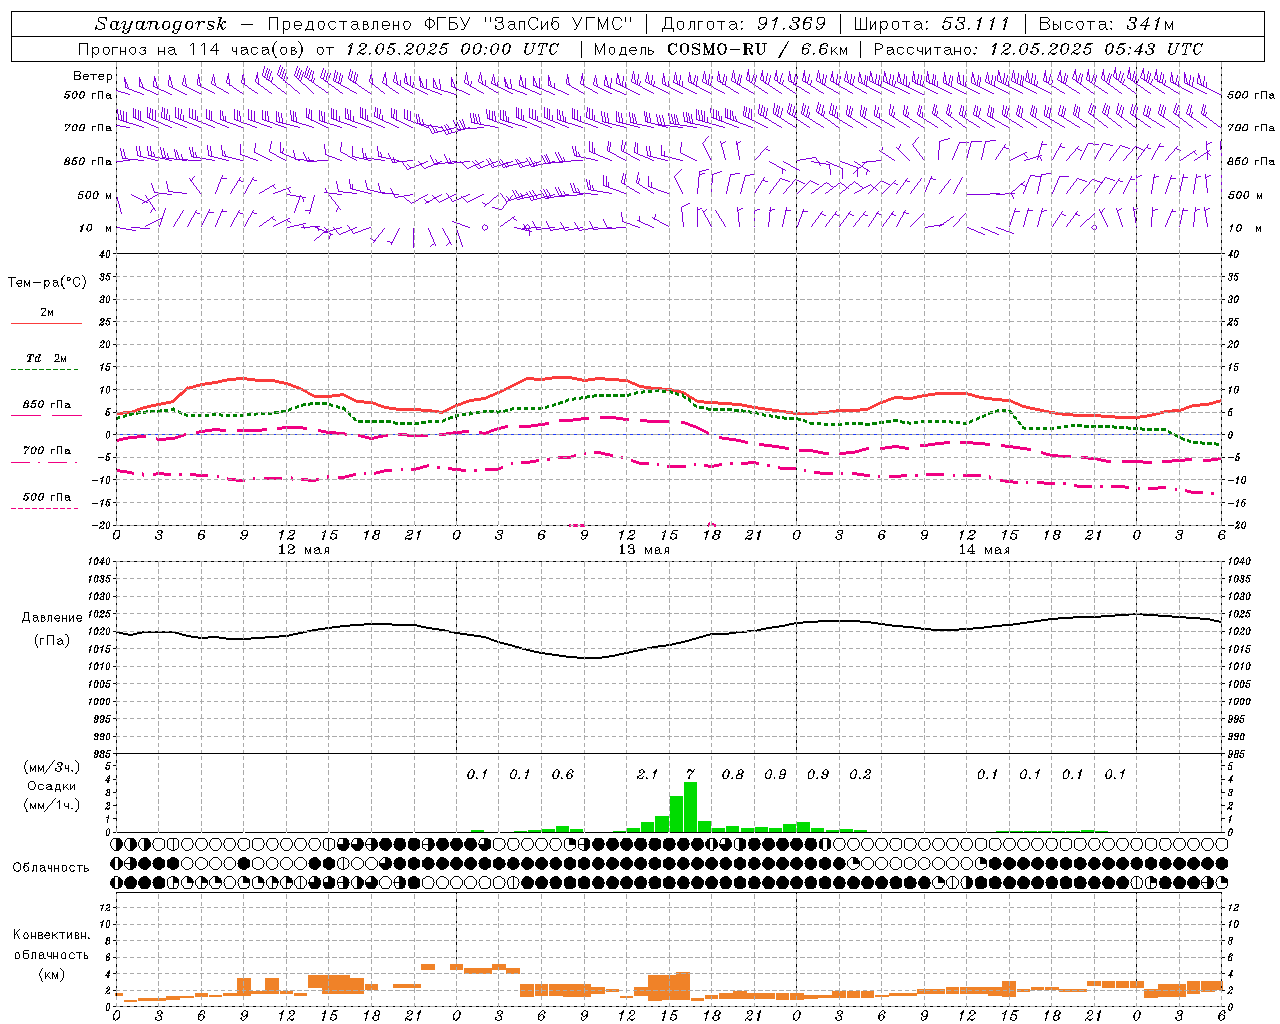The width and height of the screenshot is (1280, 1024).
Task: Click the 0.6 precipitation total value
Action: [x=563, y=774]
